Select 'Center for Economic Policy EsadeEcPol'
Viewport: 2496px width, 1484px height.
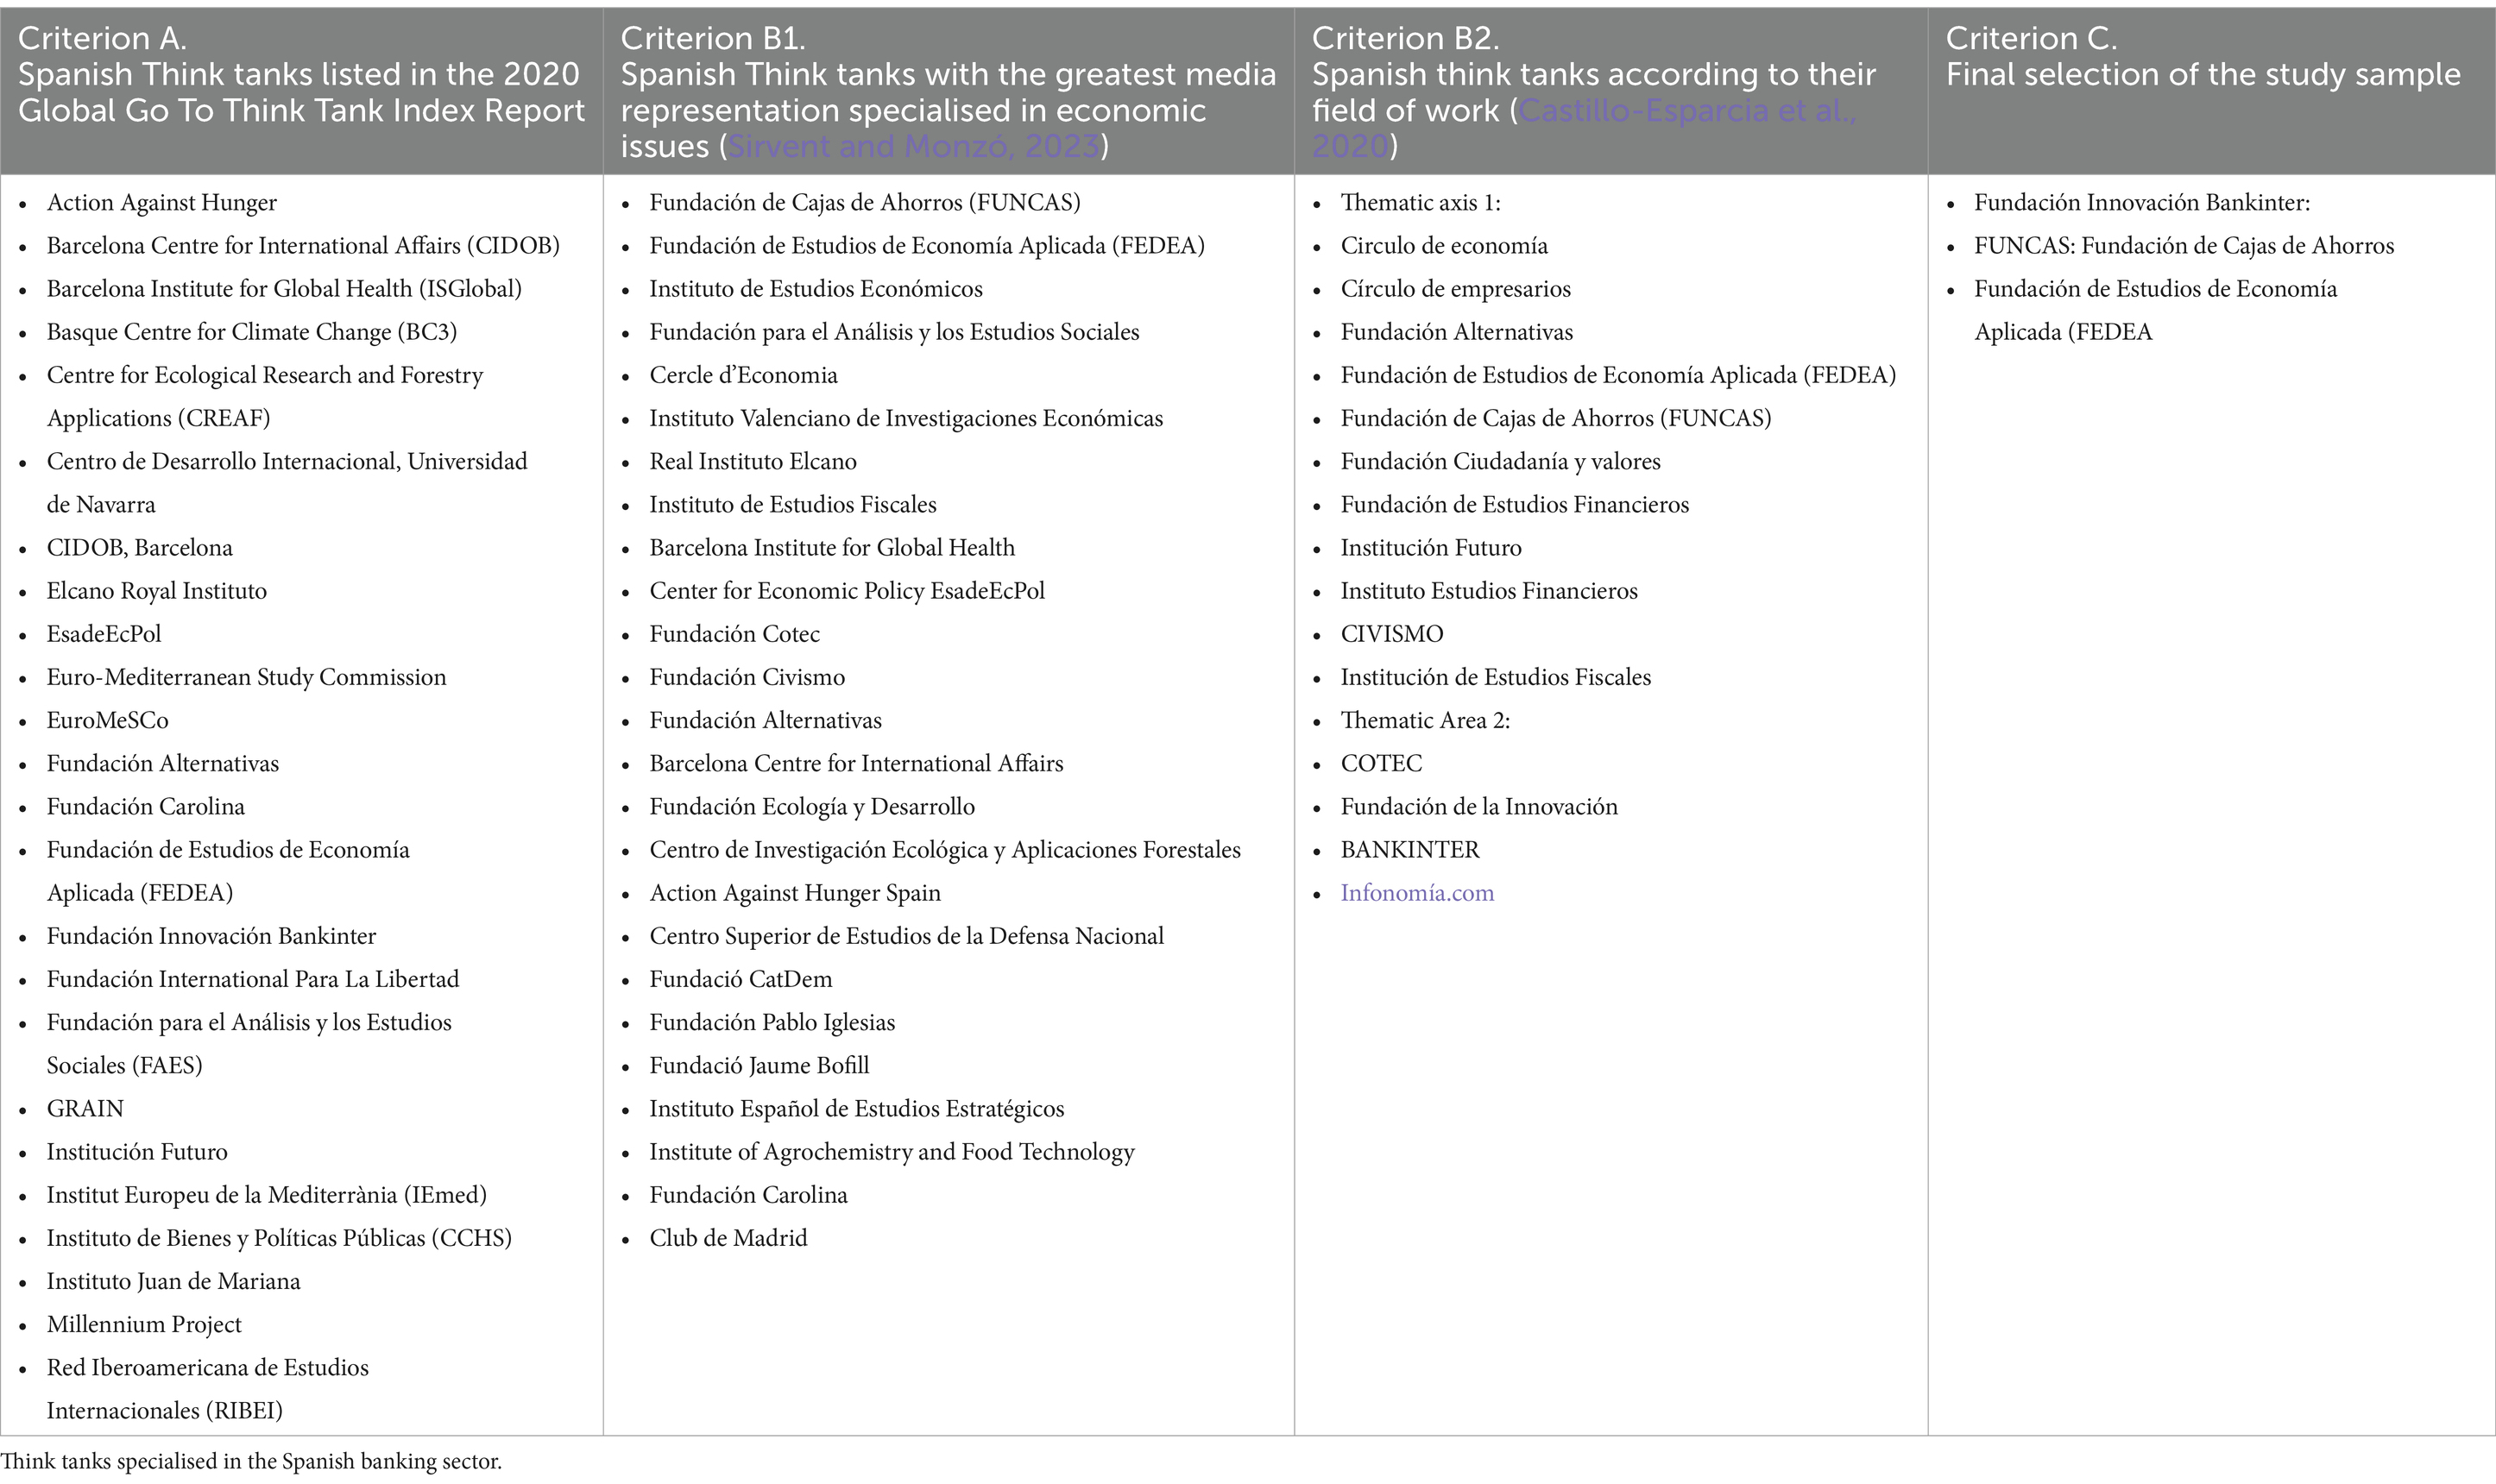[847, 591]
